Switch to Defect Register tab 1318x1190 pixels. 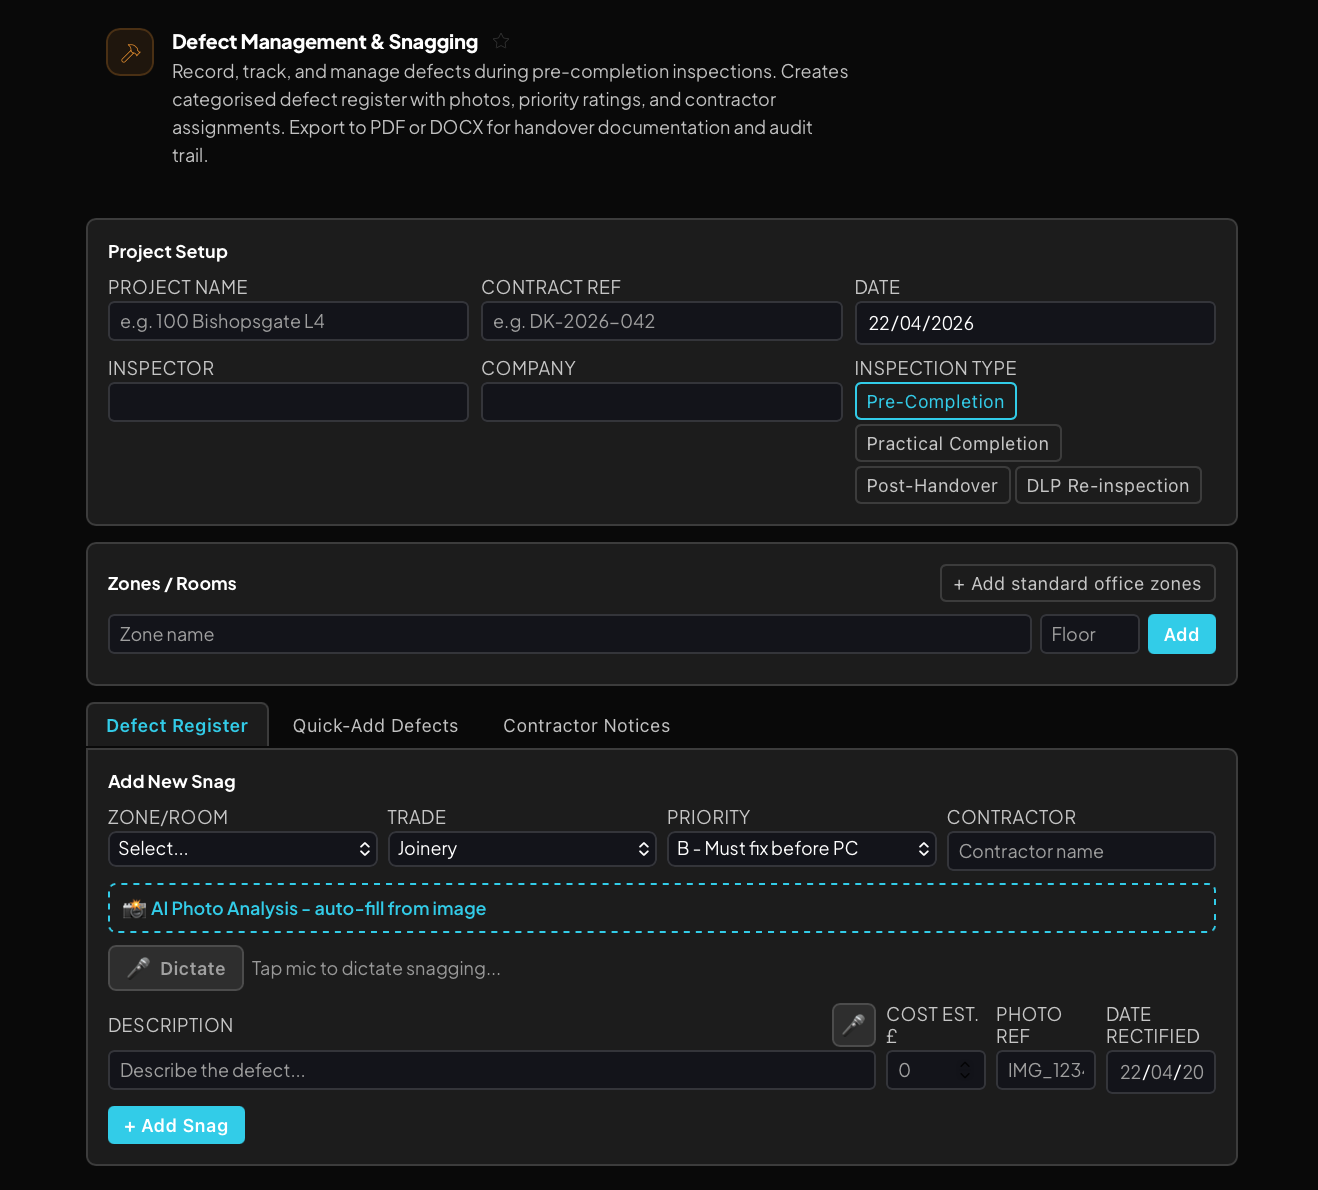pyautogui.click(x=177, y=725)
